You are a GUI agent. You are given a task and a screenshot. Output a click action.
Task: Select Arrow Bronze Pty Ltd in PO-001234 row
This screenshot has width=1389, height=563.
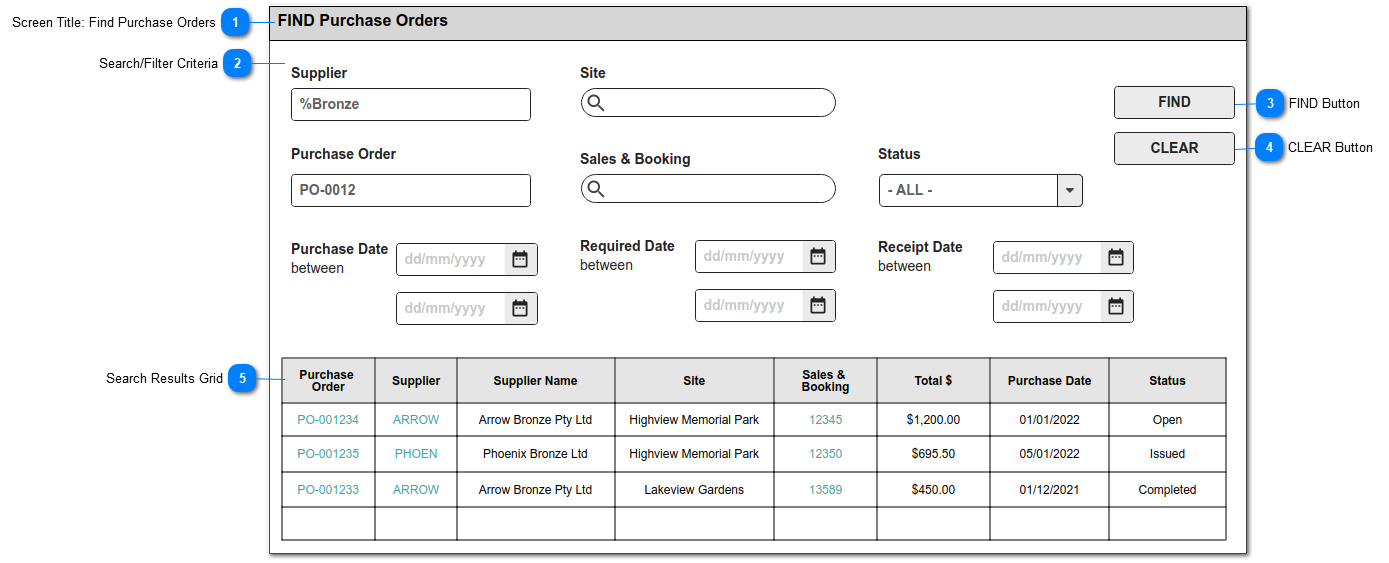point(535,420)
